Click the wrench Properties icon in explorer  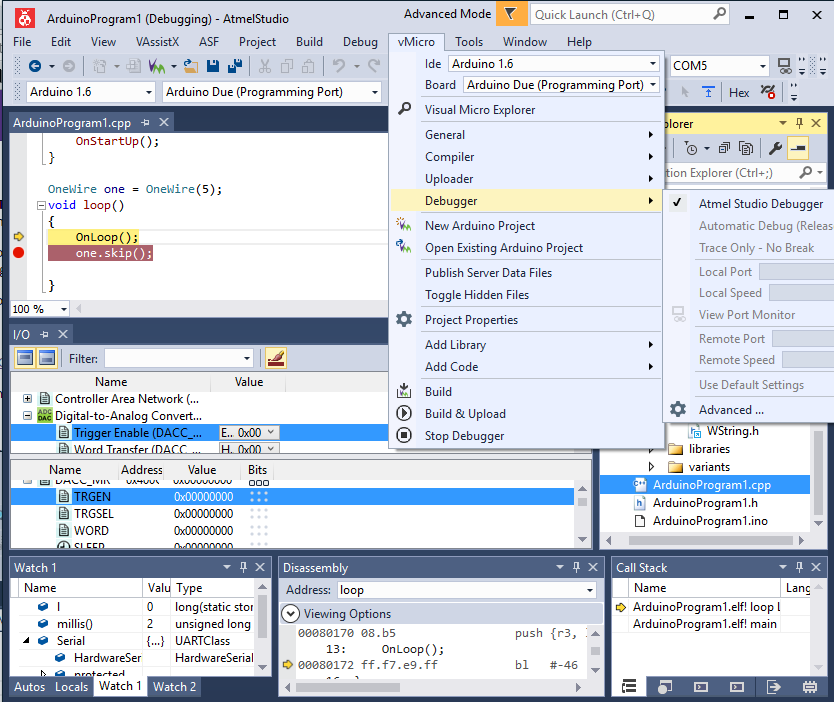pyautogui.click(x=775, y=148)
